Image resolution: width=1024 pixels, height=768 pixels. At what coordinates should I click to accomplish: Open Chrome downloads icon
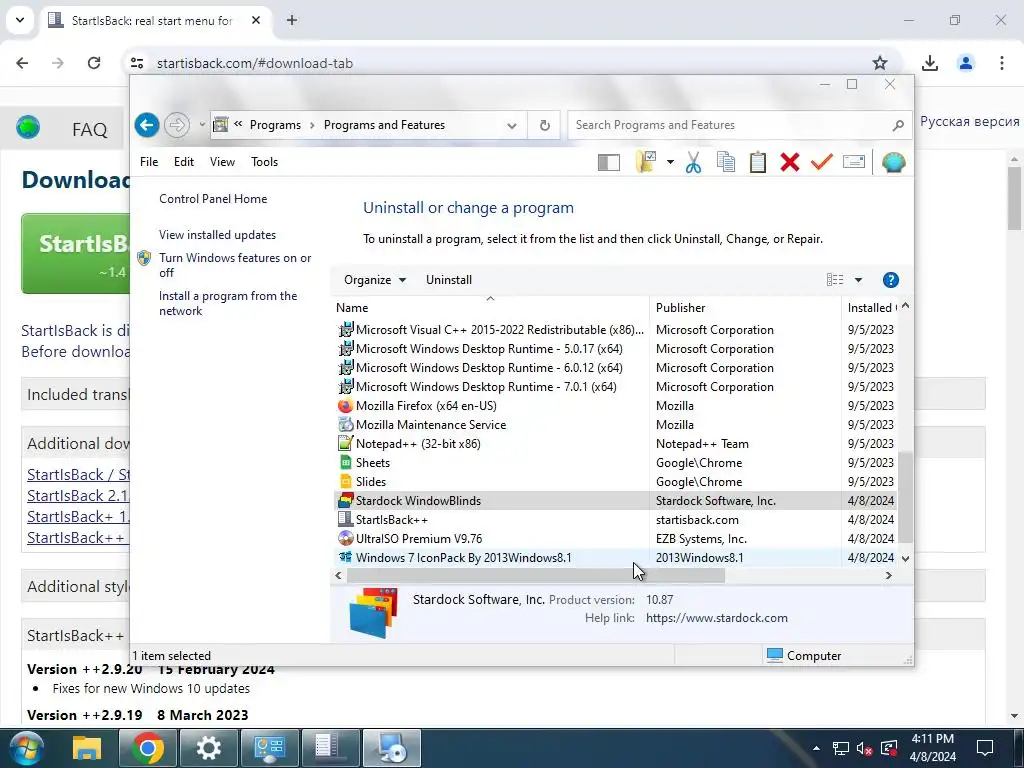coord(929,63)
